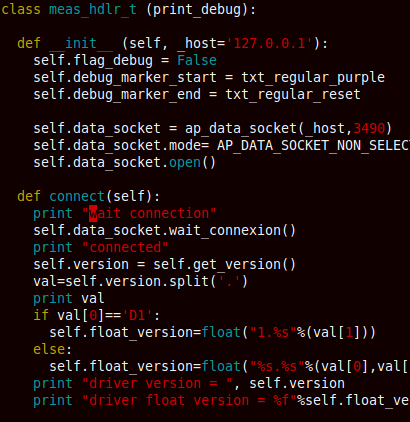410x422 pixels.
Task: Click "driver float version = %f" string
Action: 189,400
